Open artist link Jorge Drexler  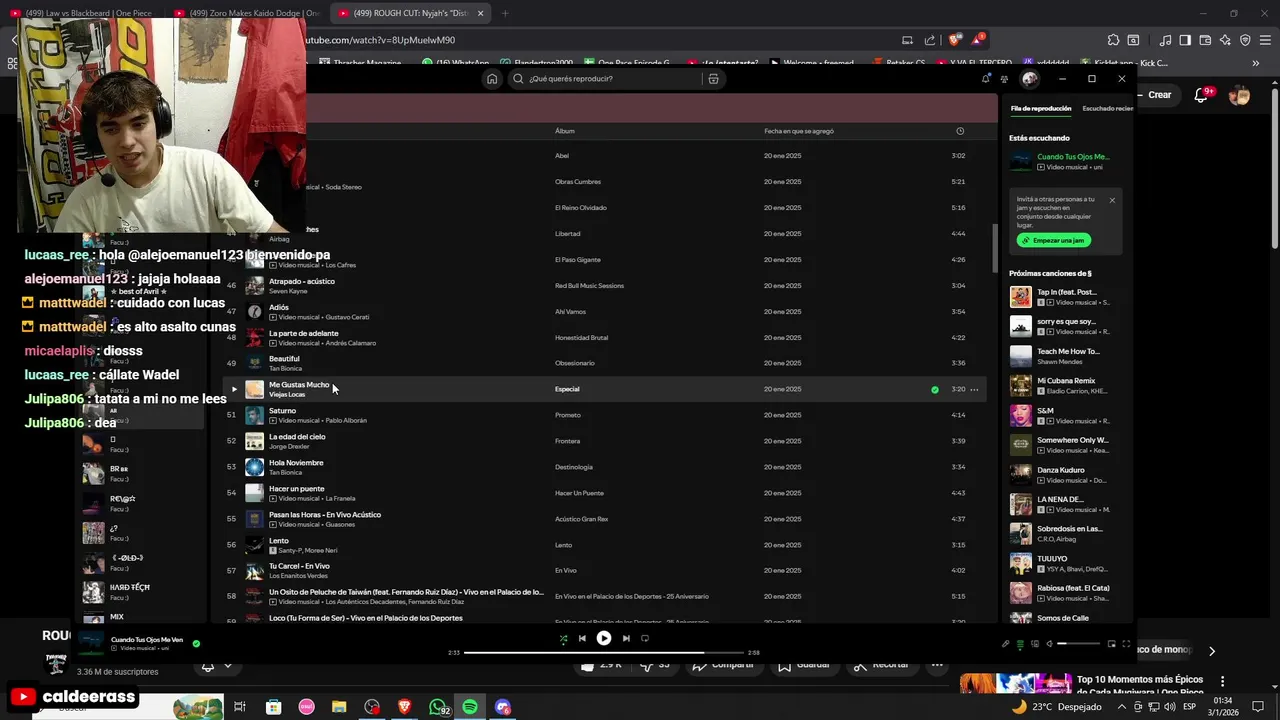pos(287,446)
